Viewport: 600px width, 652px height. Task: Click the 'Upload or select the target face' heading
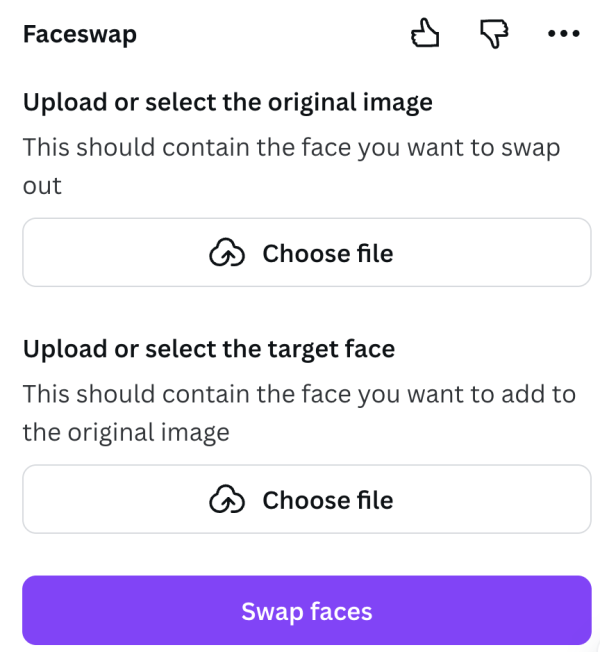tap(208, 349)
